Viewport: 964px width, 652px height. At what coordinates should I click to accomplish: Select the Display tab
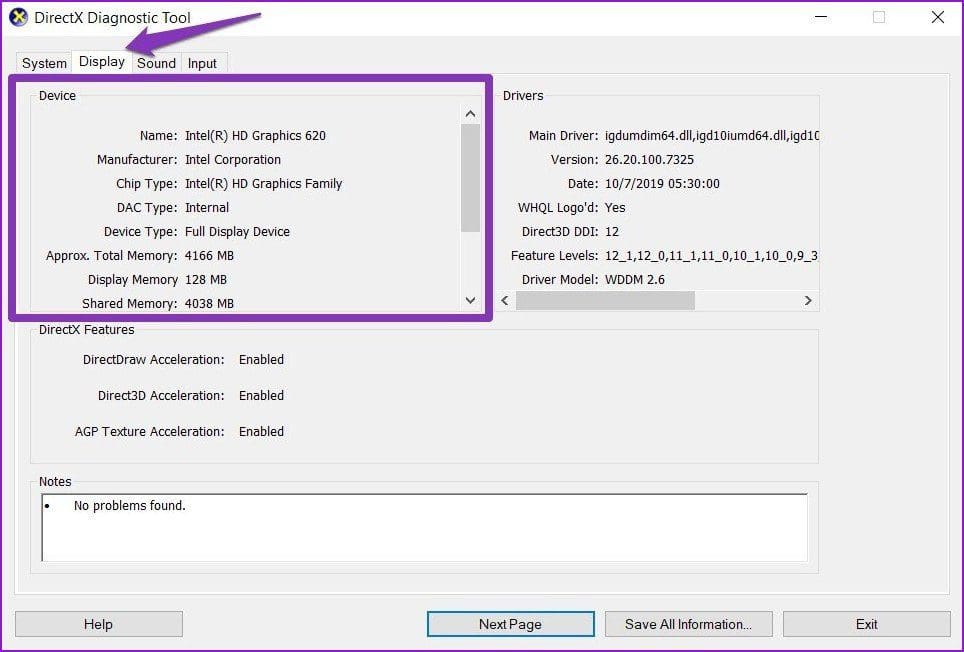click(102, 61)
